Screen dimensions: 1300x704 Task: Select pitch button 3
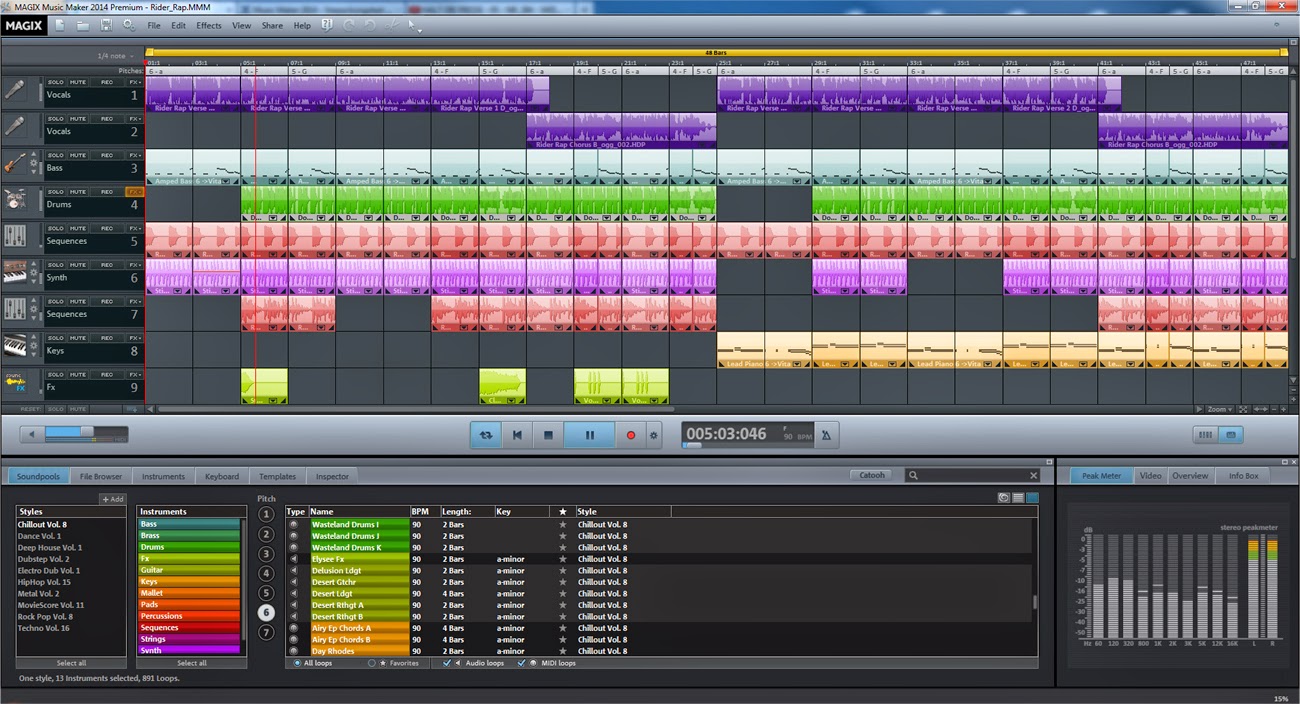pyautogui.click(x=266, y=554)
